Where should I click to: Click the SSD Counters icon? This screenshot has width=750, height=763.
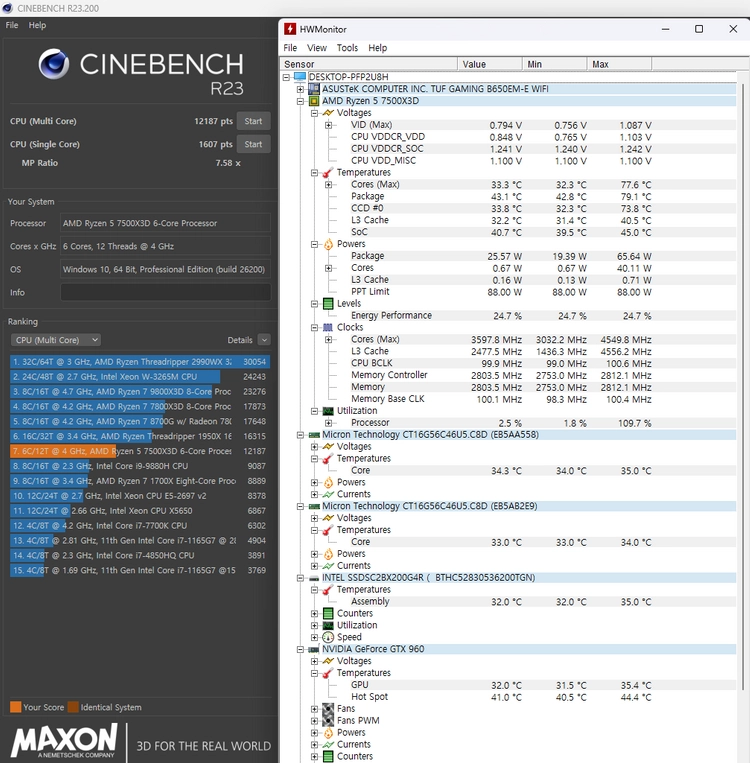pyautogui.click(x=328, y=614)
